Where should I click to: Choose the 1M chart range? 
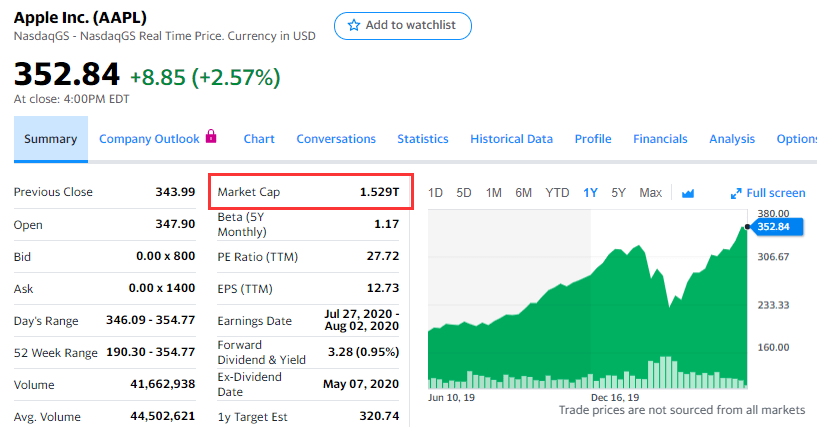[x=493, y=192]
